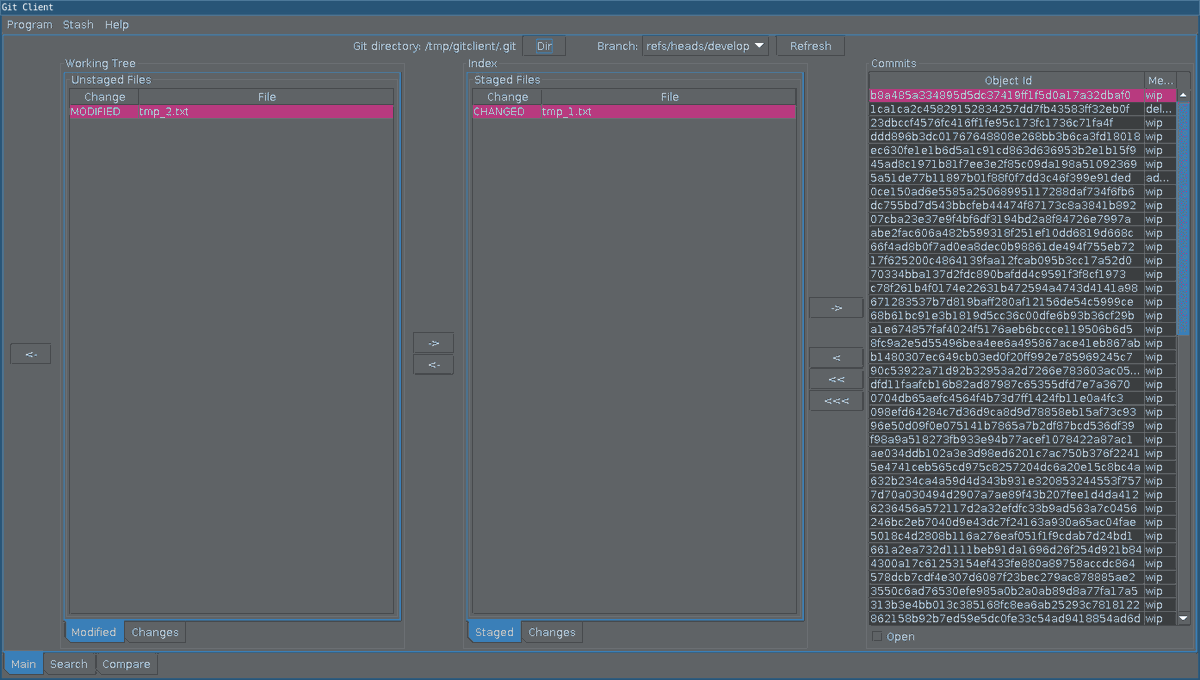The width and height of the screenshot is (1200, 680).
Task: Click the commits list scroll-down arrow
Action: [x=1184, y=619]
